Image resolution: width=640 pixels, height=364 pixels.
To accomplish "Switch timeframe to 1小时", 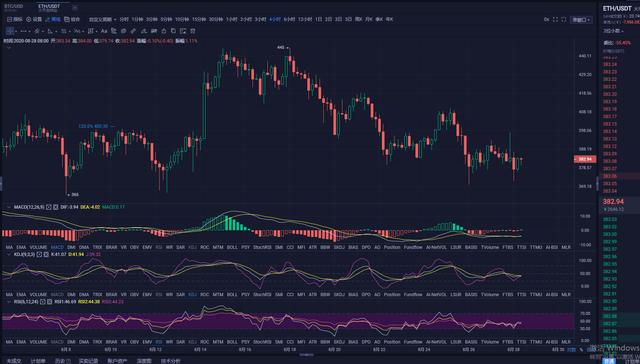I will pyautogui.click(x=232, y=19).
